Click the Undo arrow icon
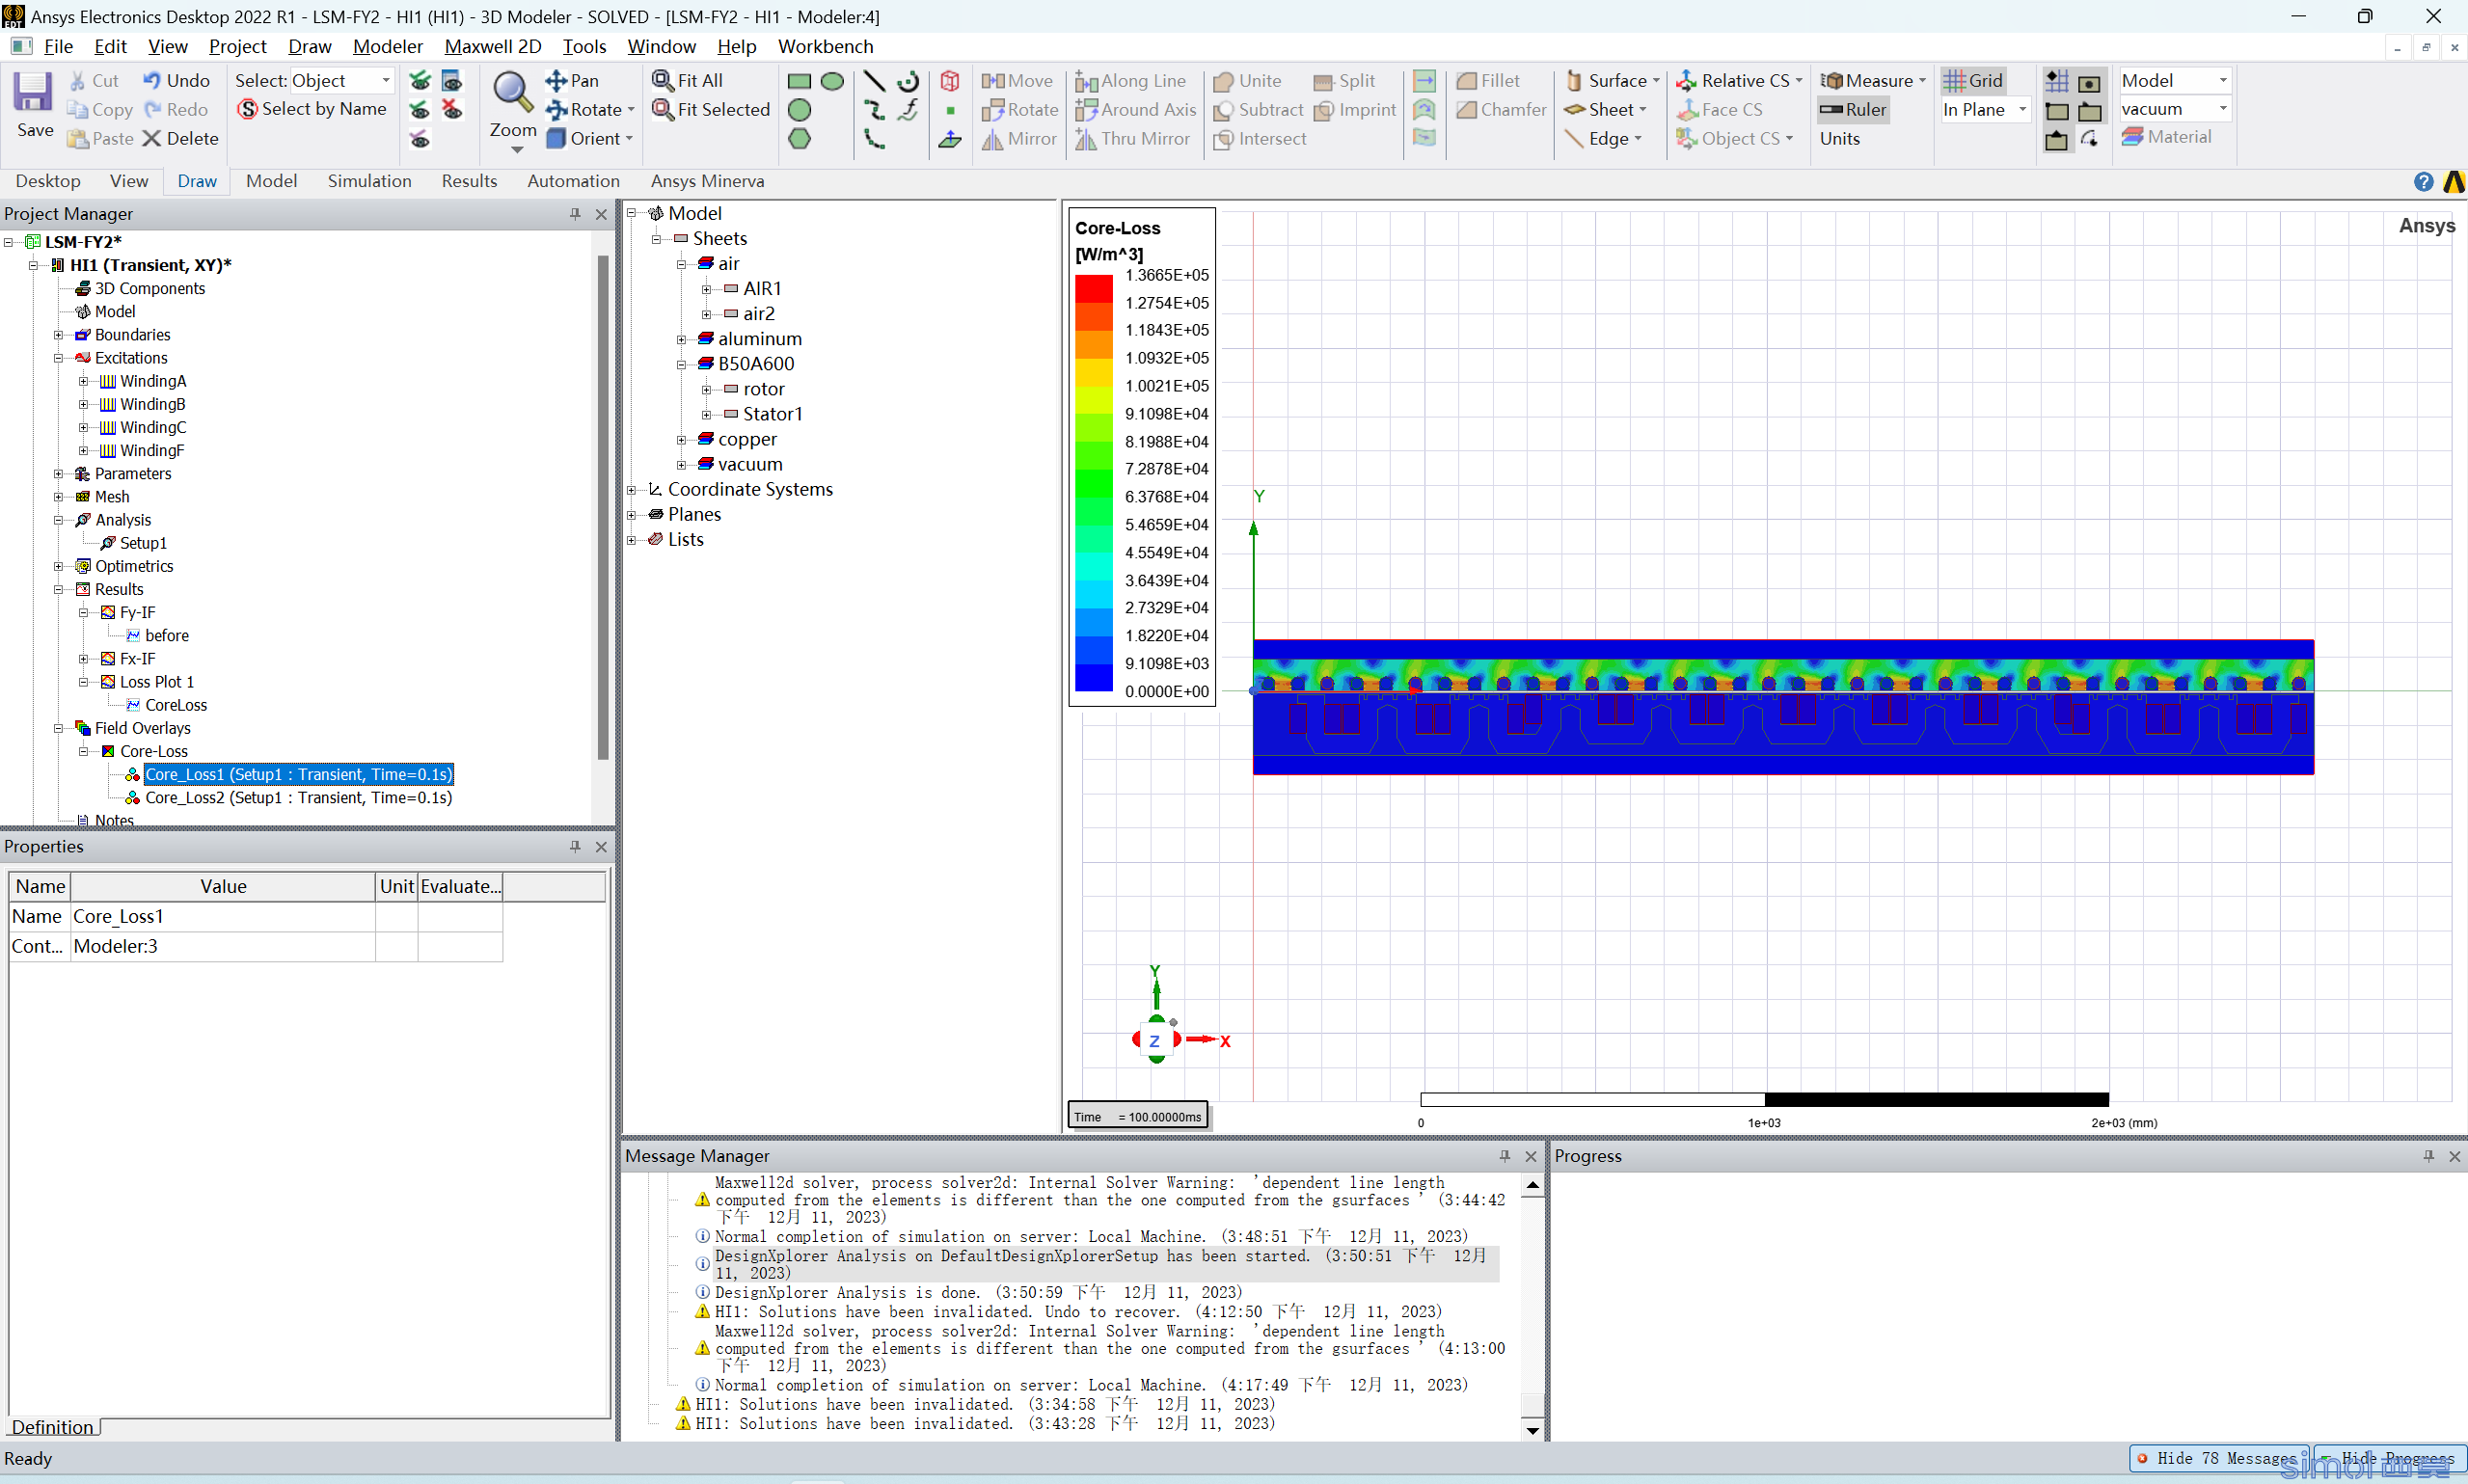Viewport: 2468px width, 1484px height. (152, 80)
